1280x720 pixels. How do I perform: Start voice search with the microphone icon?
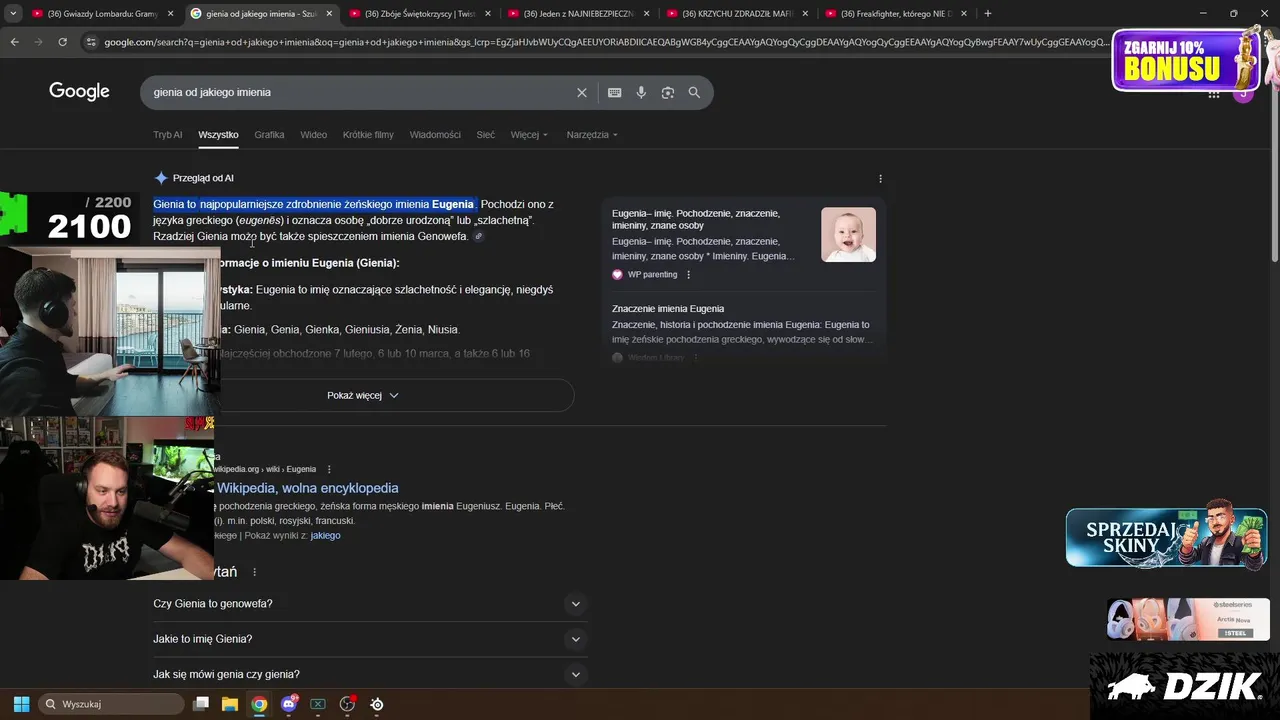pyautogui.click(x=641, y=92)
